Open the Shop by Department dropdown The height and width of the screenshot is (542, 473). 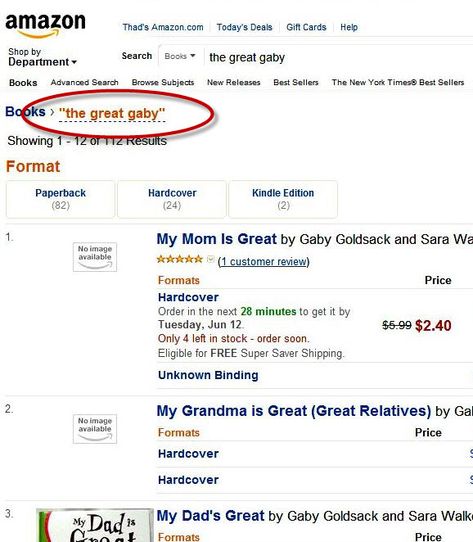click(42, 57)
